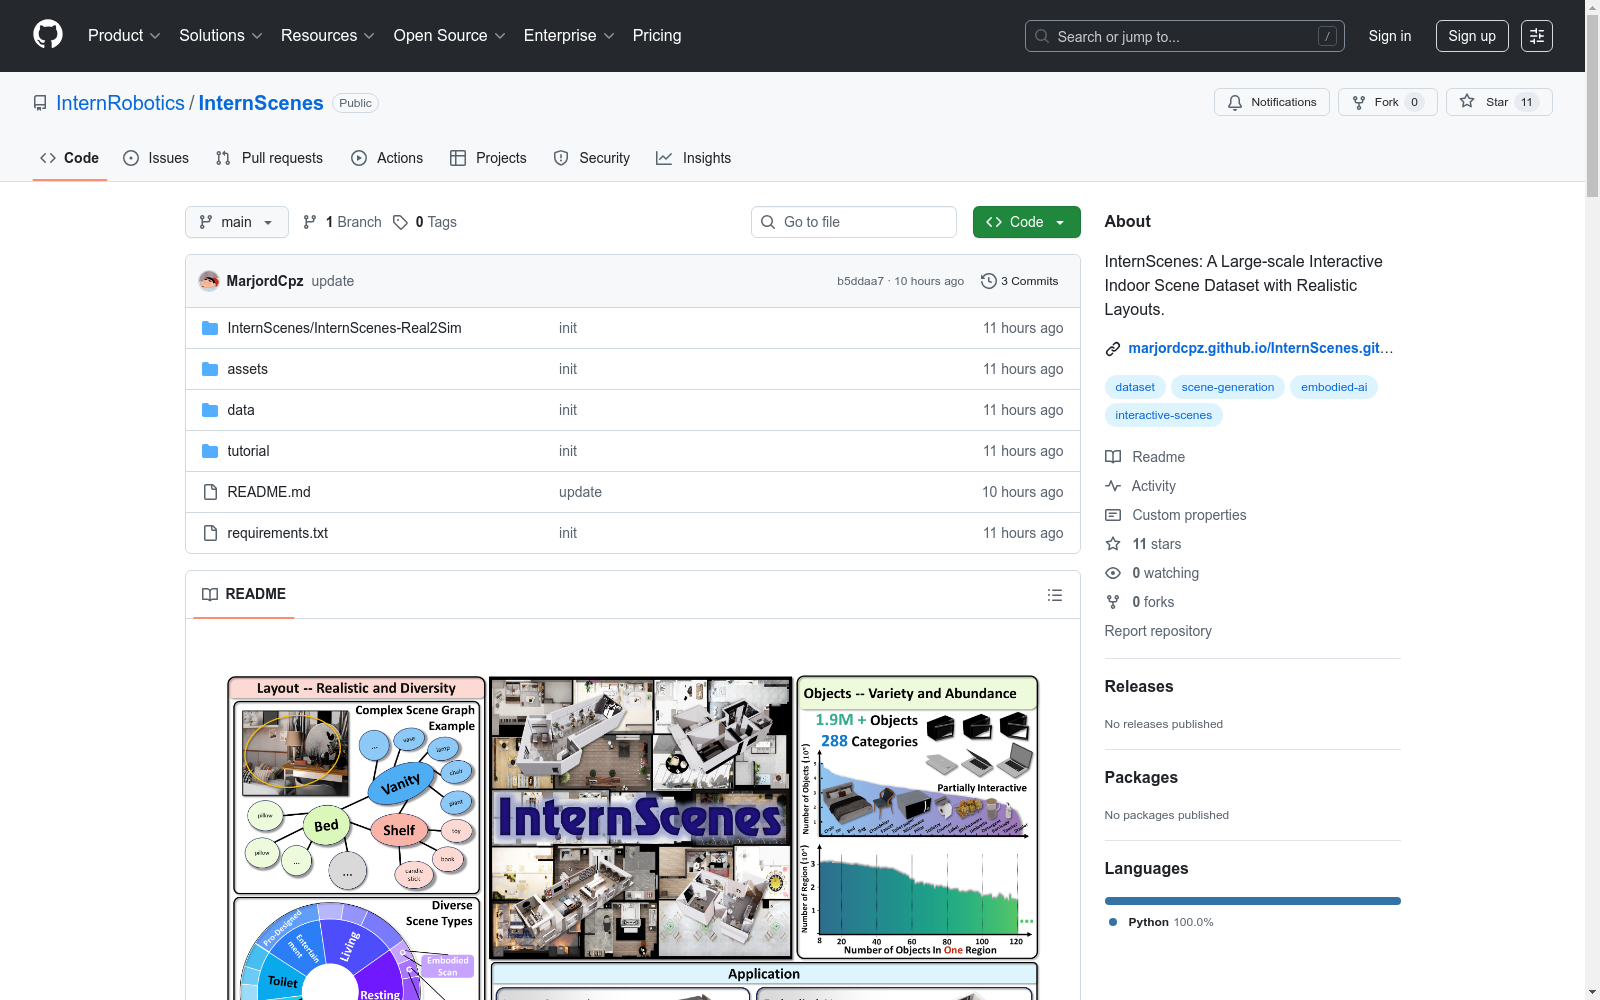Click the Python language progress bar
This screenshot has width=1600, height=1000.
coord(1253,901)
